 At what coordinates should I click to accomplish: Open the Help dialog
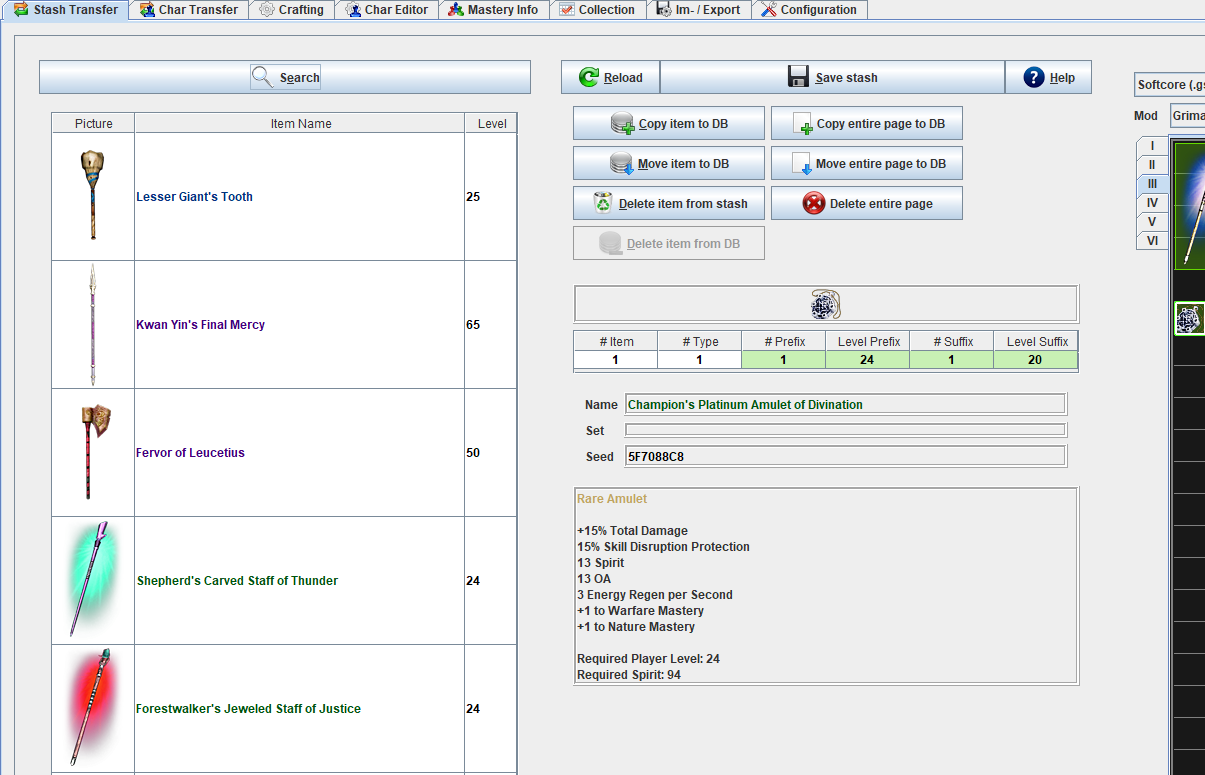click(x=1048, y=78)
